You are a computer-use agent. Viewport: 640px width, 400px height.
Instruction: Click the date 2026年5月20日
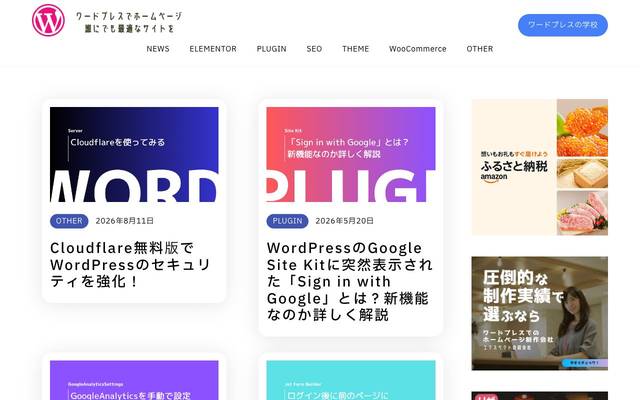click(x=344, y=221)
